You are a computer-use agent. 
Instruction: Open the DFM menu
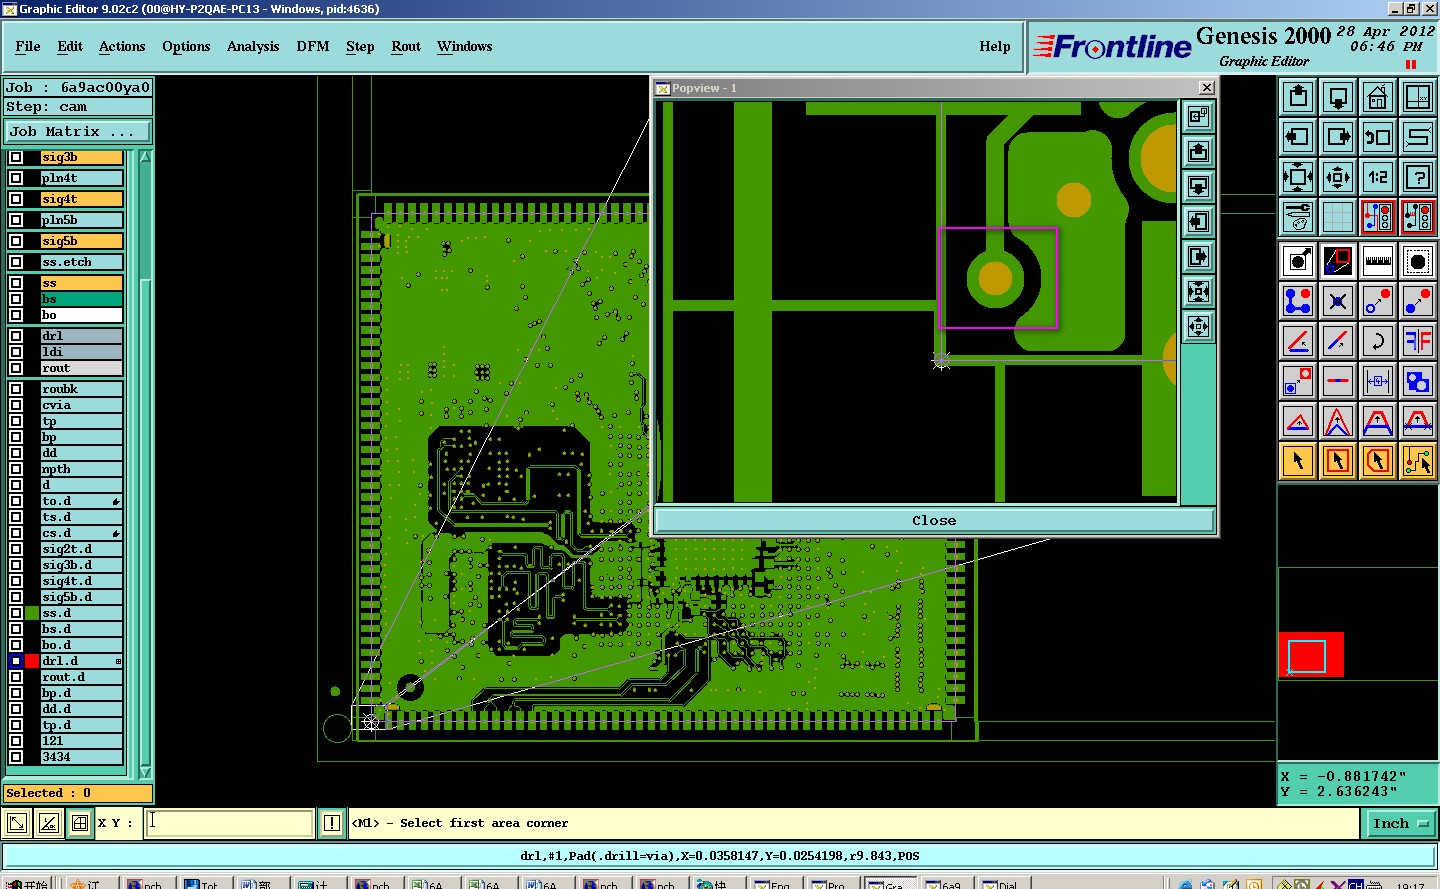[313, 46]
